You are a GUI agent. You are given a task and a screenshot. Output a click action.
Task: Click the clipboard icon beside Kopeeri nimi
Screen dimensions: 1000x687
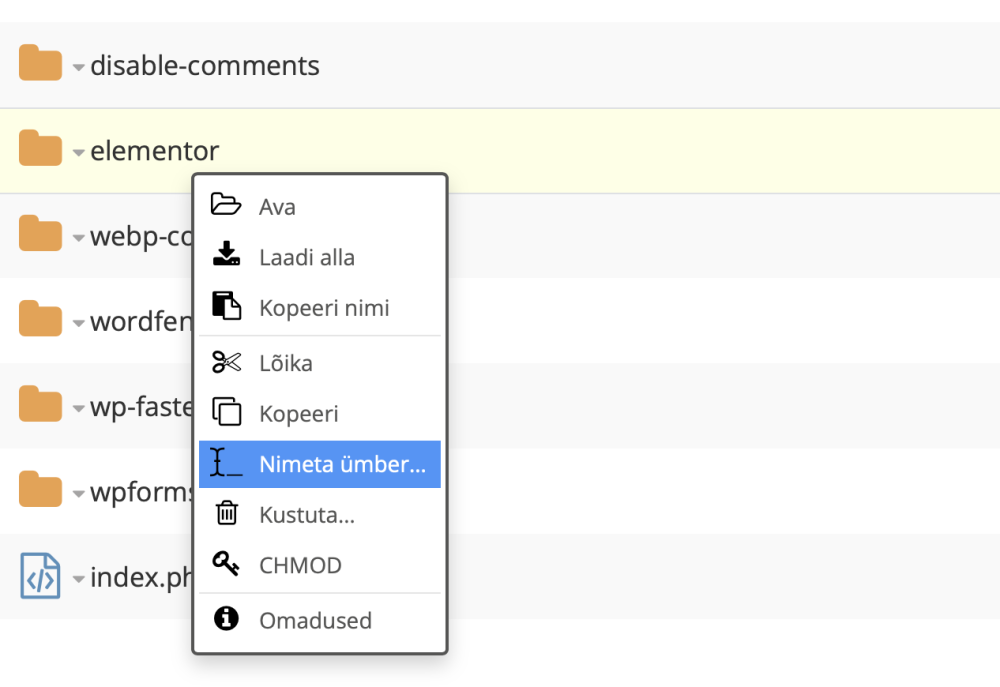pyautogui.click(x=227, y=306)
